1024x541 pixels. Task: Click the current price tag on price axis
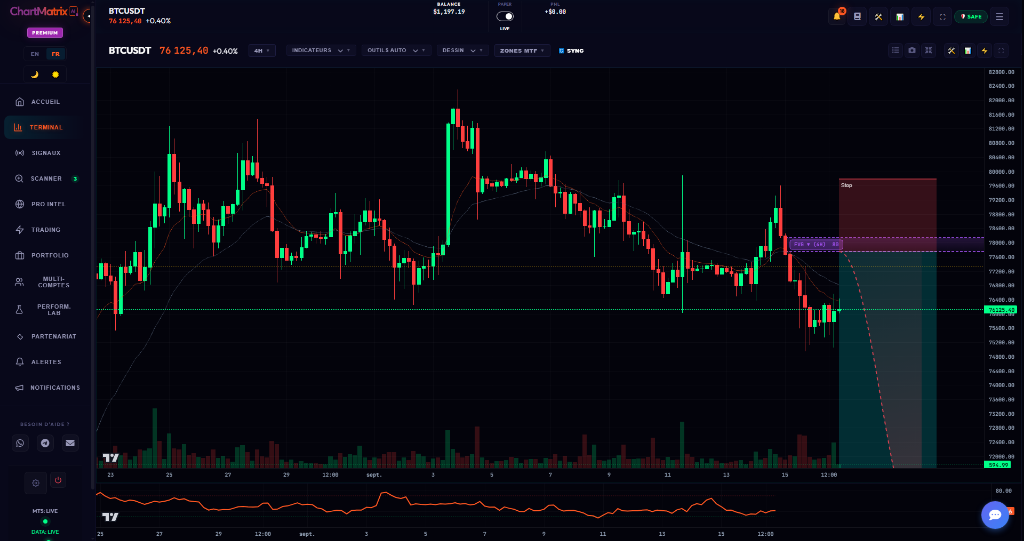[x=1000, y=310]
